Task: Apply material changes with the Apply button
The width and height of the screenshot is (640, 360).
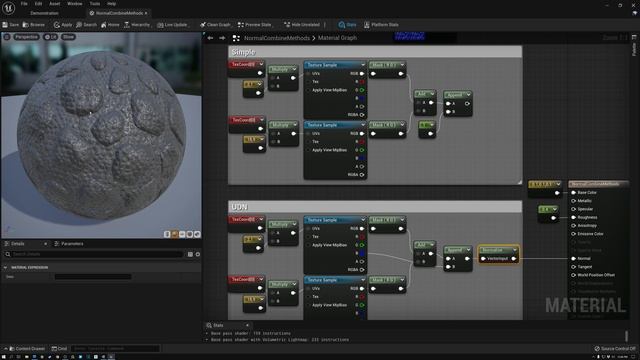Action: (x=63, y=25)
